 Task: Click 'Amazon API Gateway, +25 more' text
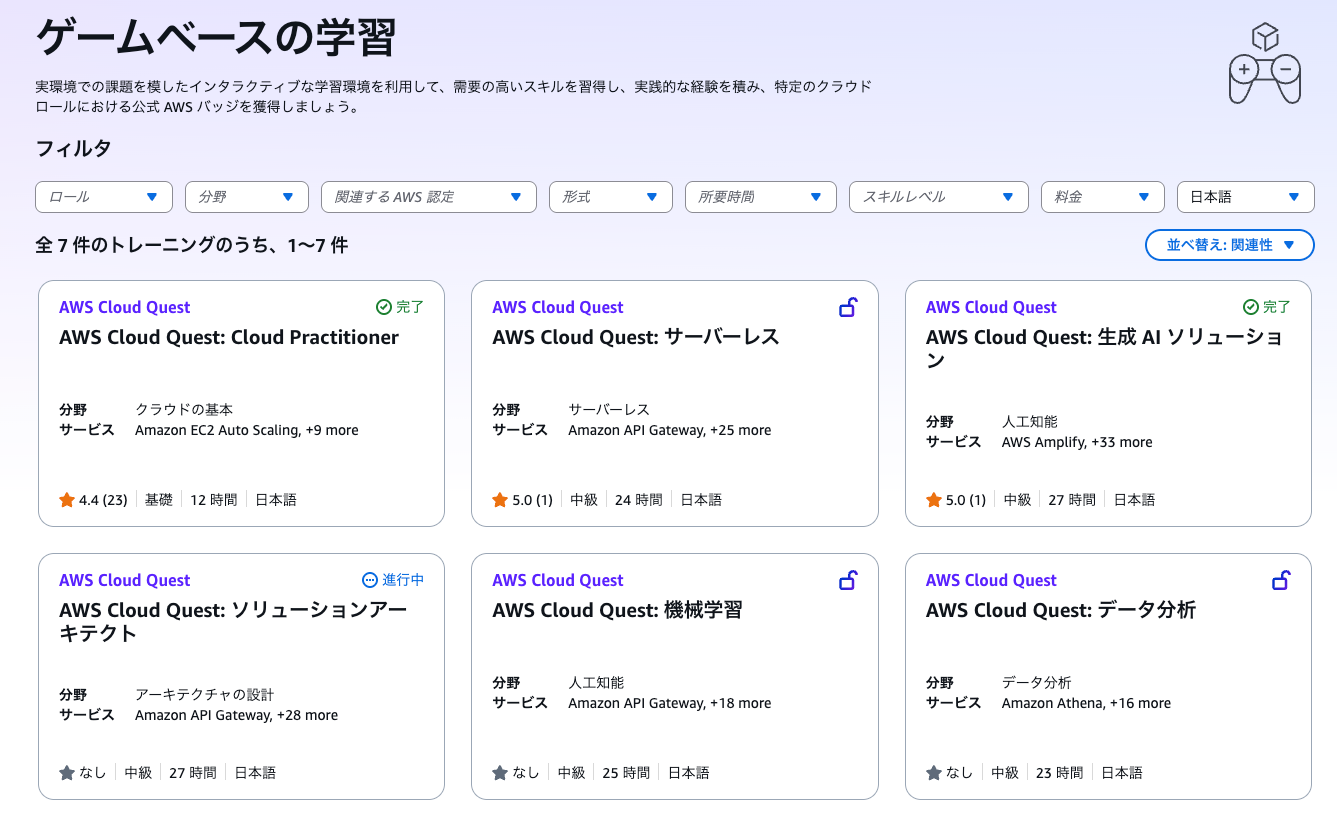tap(670, 430)
